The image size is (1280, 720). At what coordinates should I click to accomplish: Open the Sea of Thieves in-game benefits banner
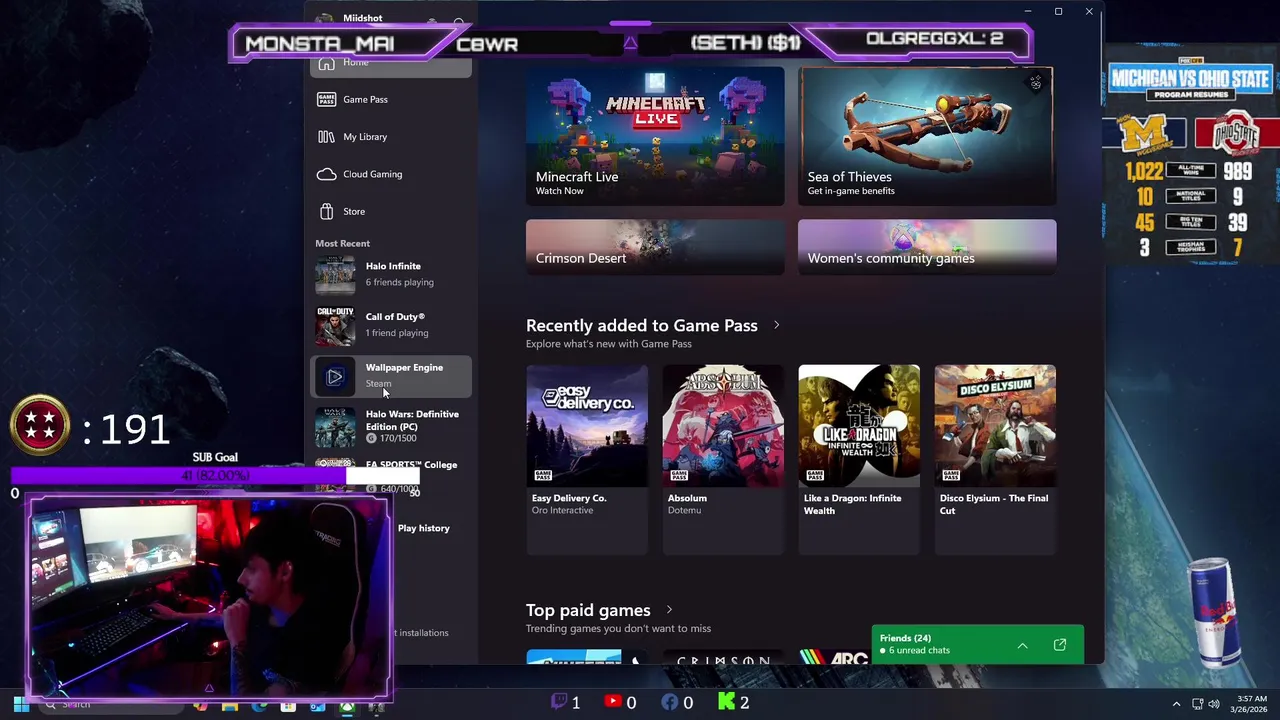927,136
